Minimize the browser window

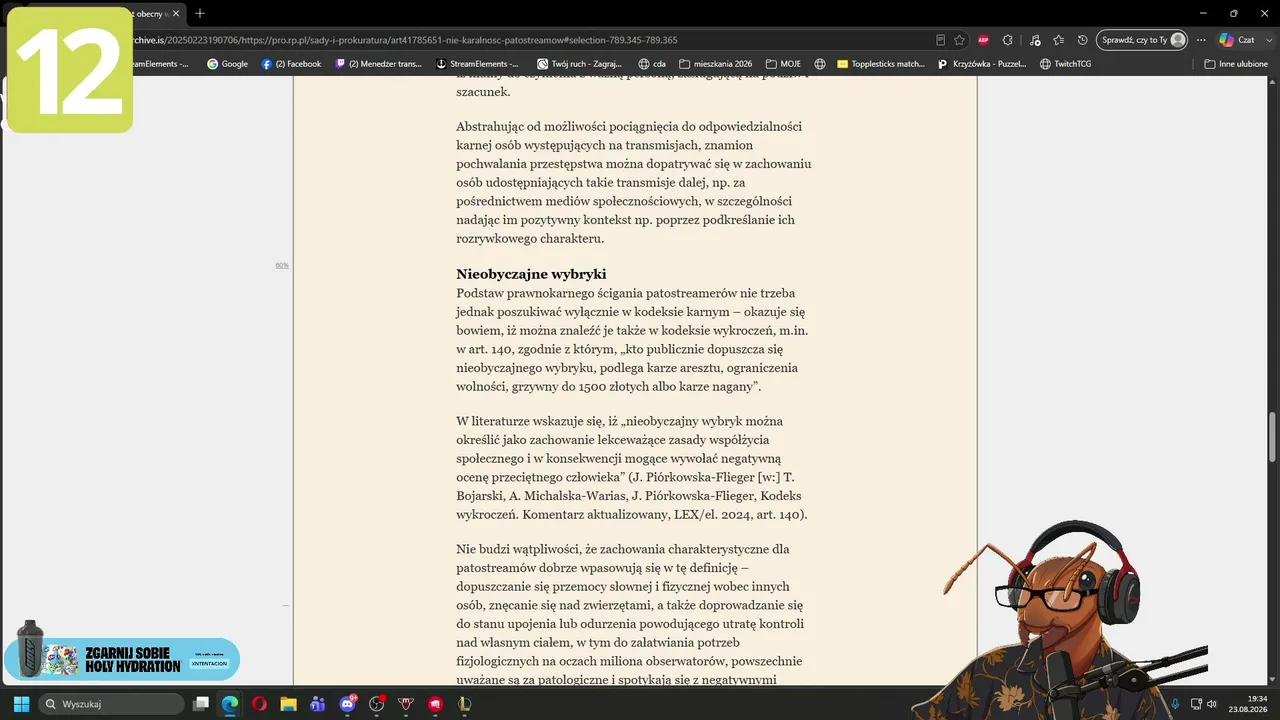point(1202,13)
